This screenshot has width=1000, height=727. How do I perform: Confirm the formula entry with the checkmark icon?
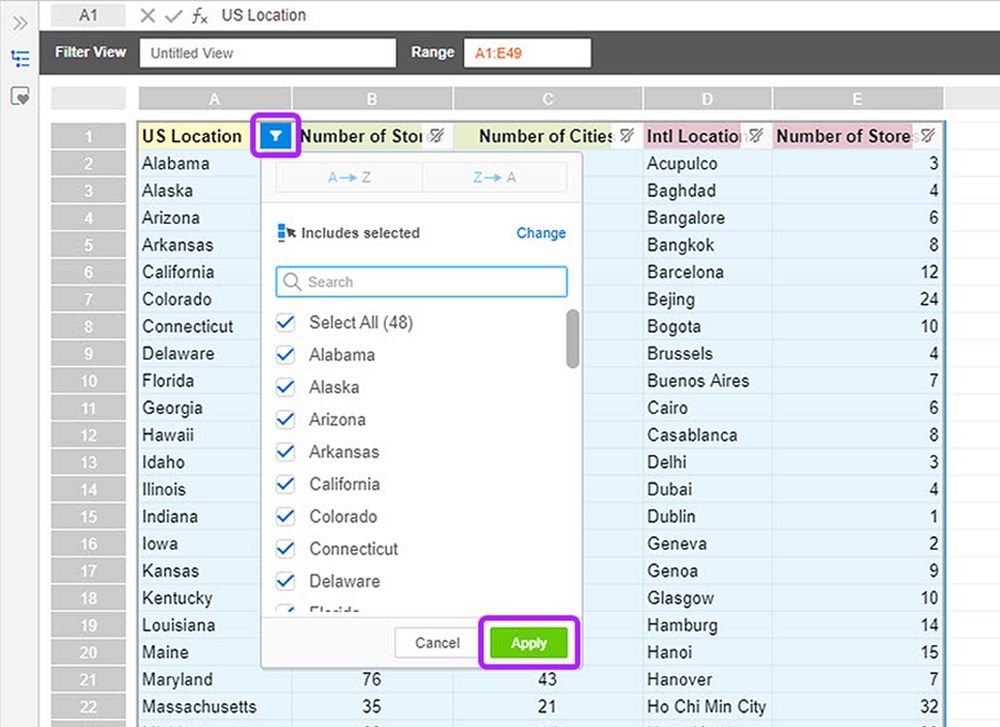(173, 15)
